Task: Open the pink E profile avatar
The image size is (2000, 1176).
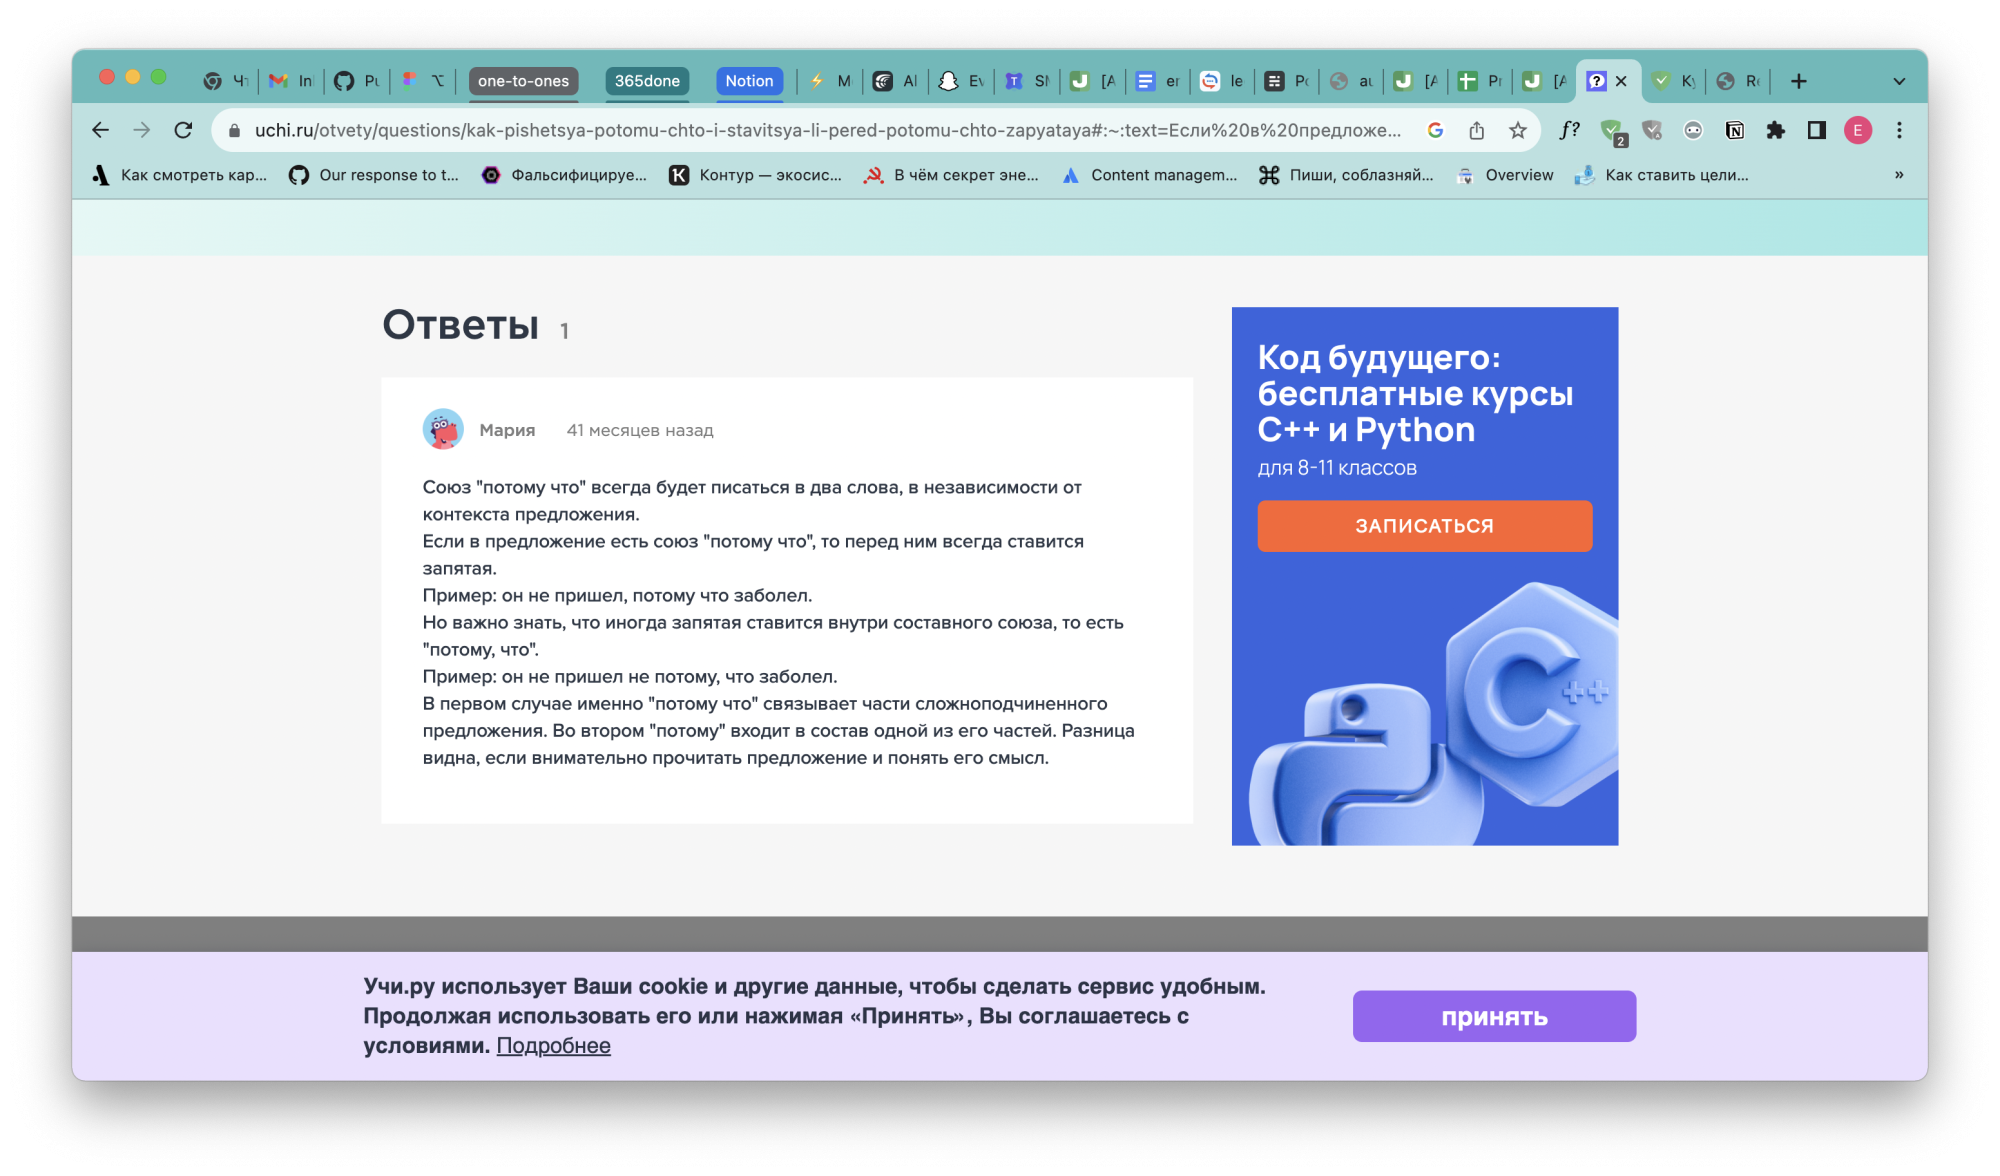Action: click(1858, 130)
